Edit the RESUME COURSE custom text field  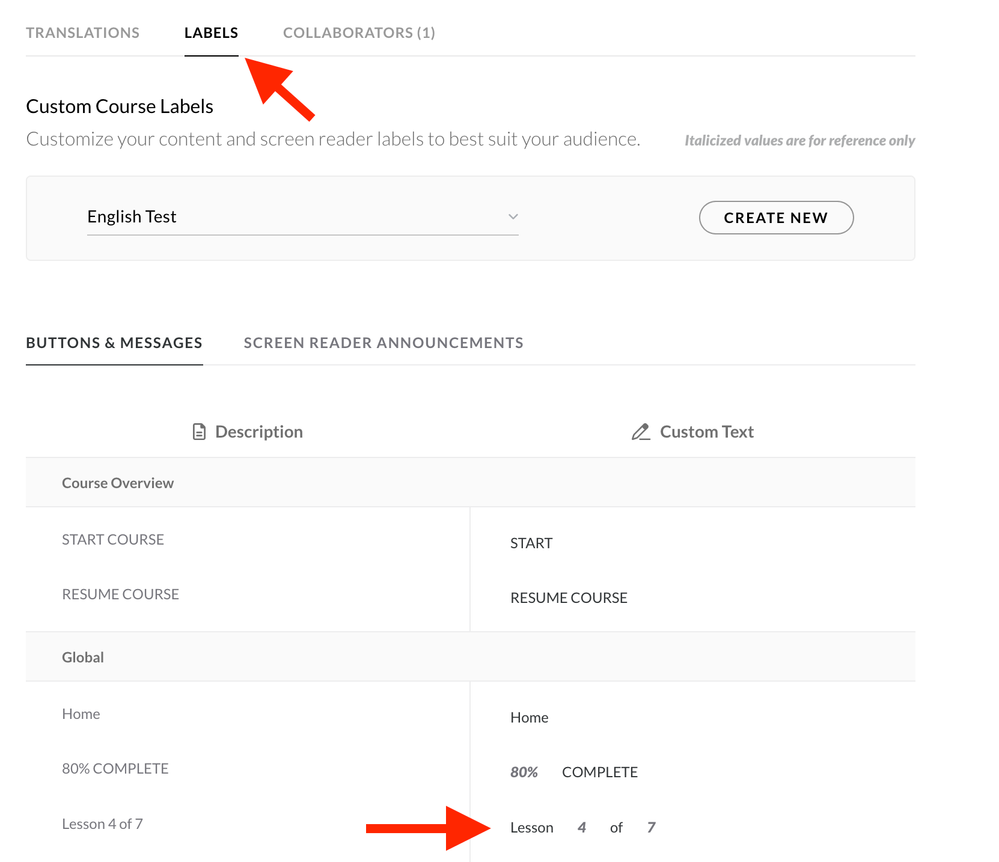[x=569, y=598]
